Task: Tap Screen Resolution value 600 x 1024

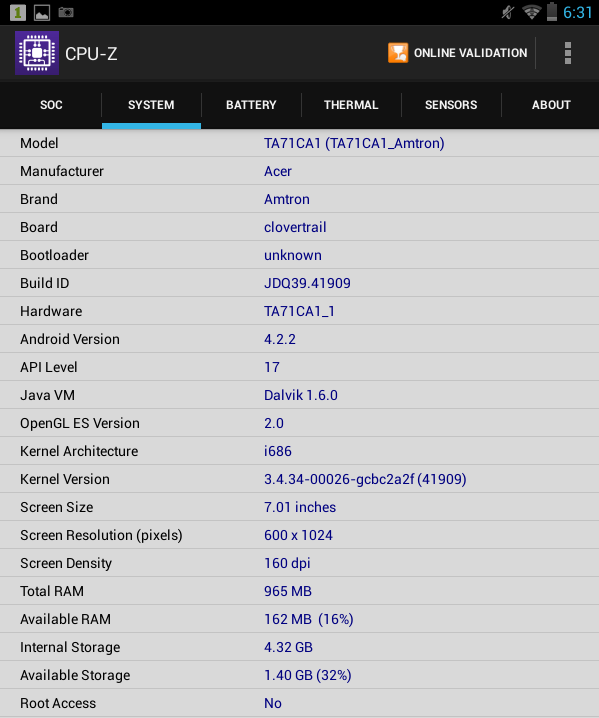Action: coord(298,535)
